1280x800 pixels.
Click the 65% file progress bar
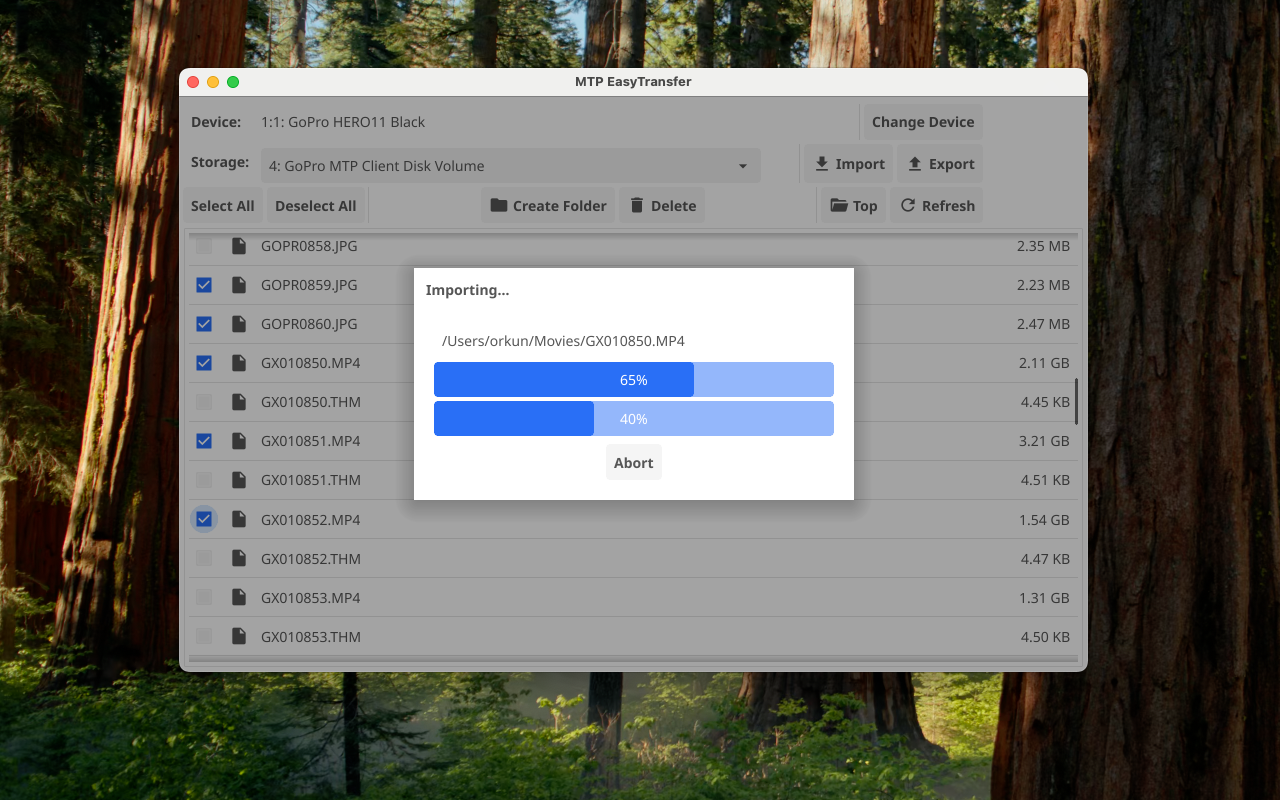[x=633, y=380]
